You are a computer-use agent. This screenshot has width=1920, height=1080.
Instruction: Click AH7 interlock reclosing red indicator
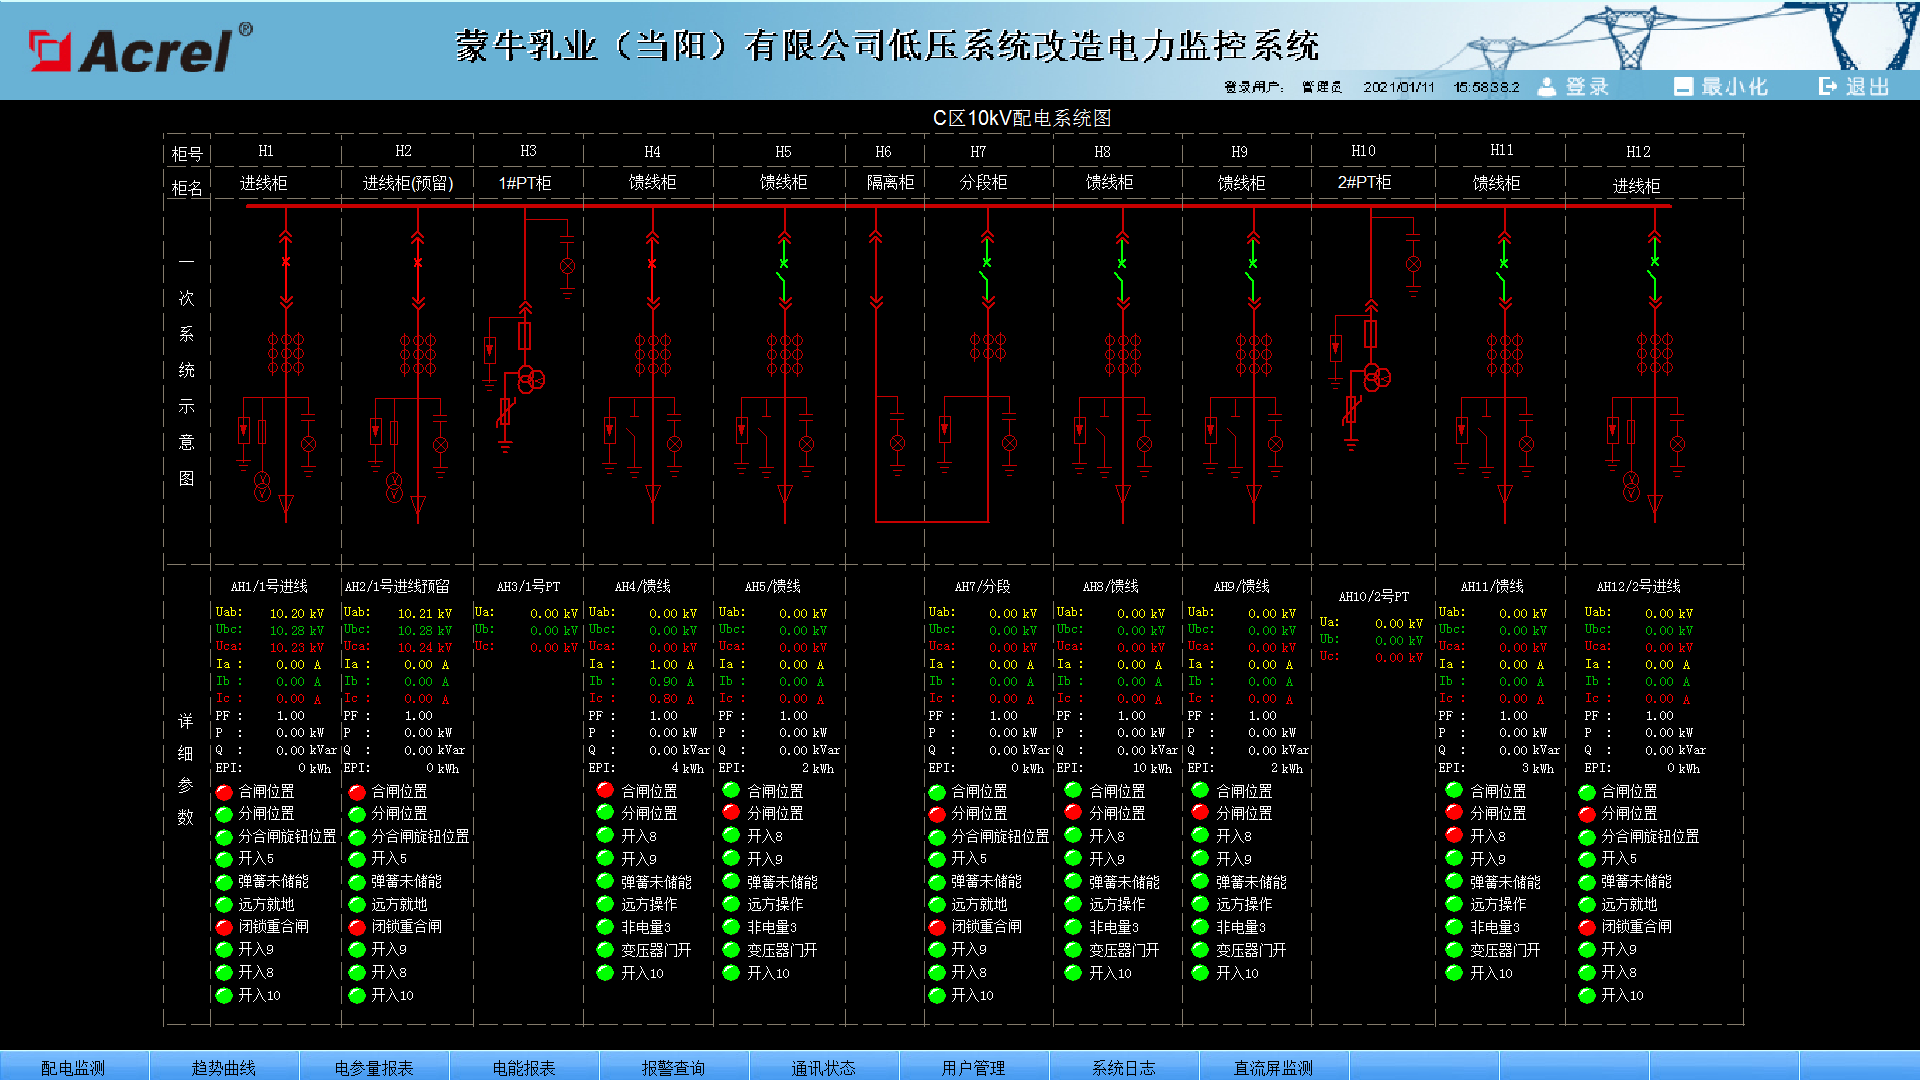937,927
